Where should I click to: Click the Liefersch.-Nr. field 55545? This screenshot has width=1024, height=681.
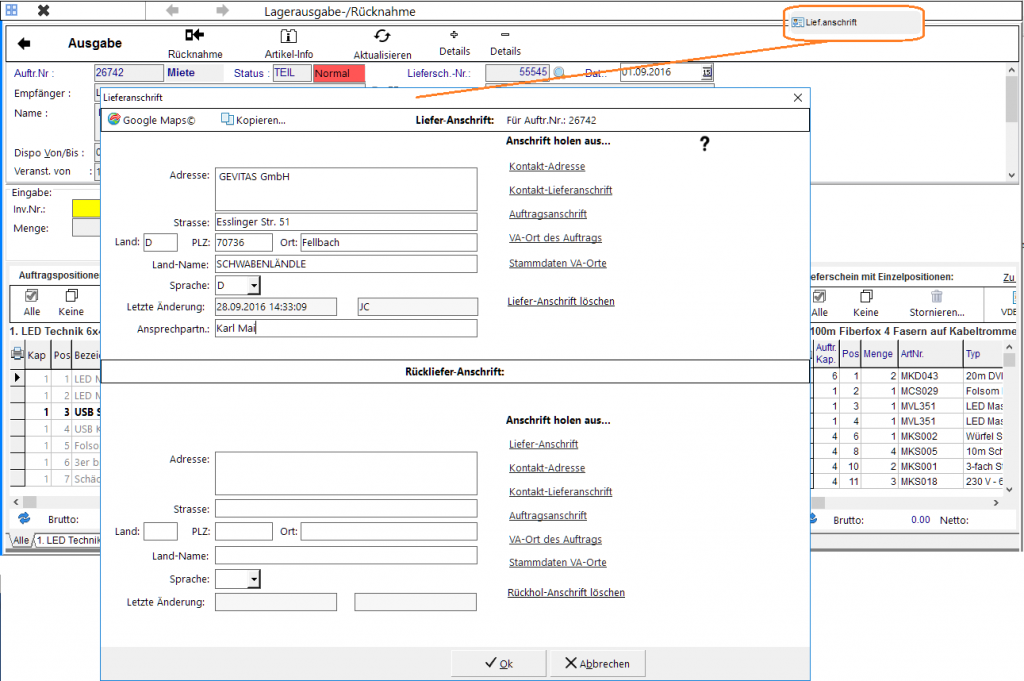pyautogui.click(x=517, y=72)
